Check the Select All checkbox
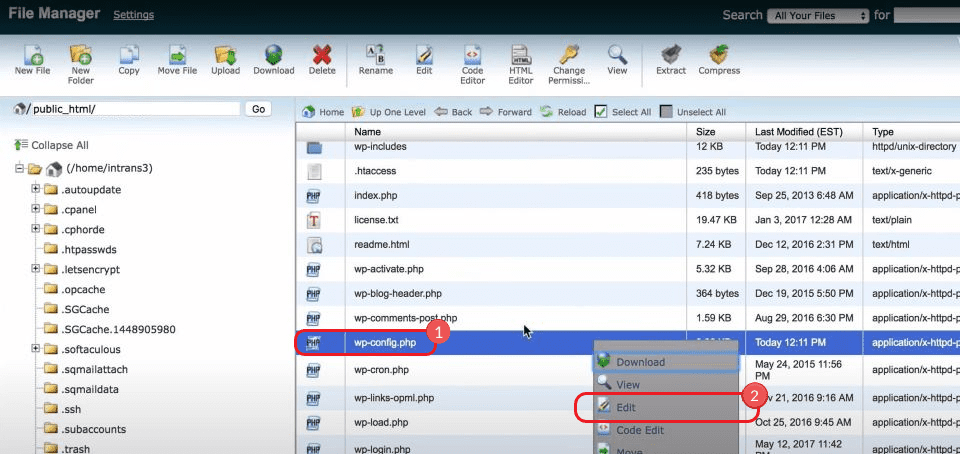The height and width of the screenshot is (454, 960). click(x=601, y=112)
